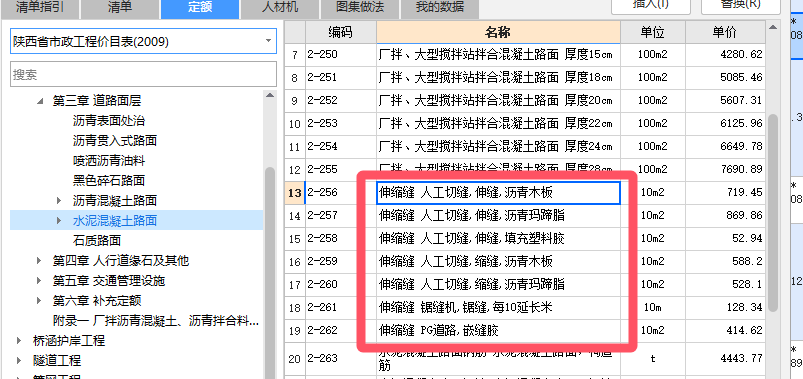
Task: Expand the 桥涵护岸工程 node
Action: (x=19, y=341)
